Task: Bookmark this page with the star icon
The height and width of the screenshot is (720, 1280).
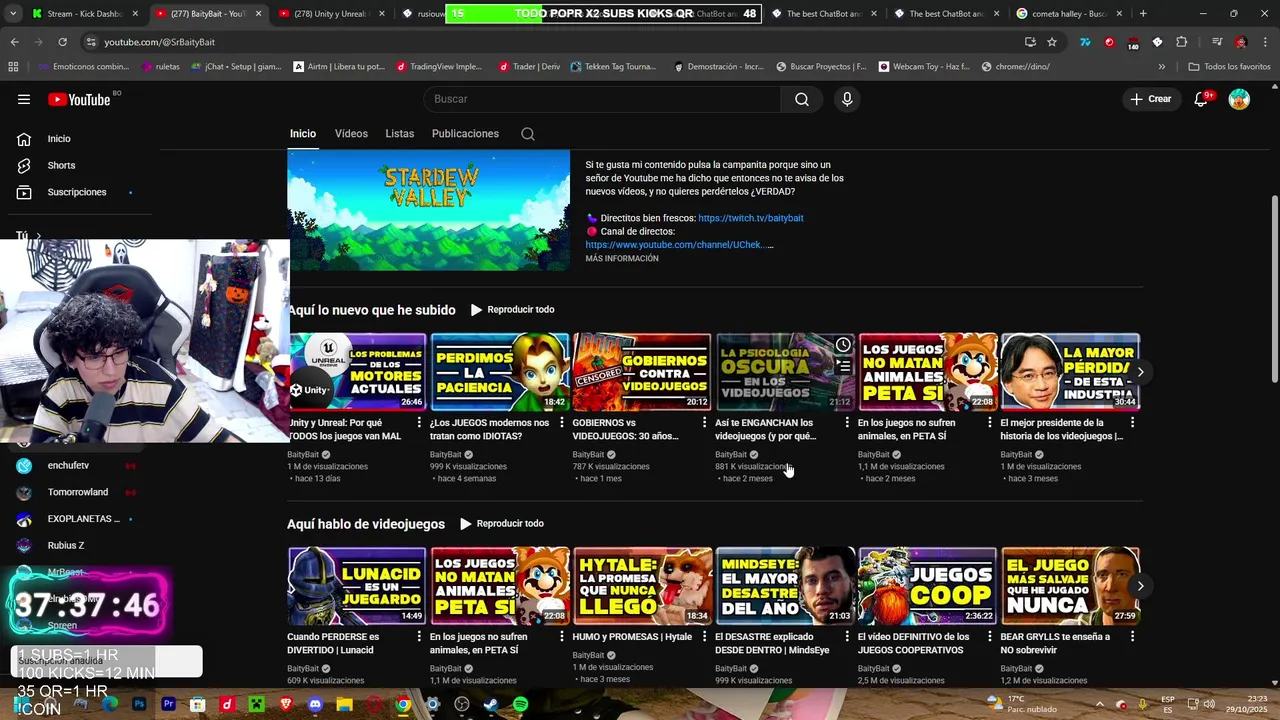Action: (1052, 42)
